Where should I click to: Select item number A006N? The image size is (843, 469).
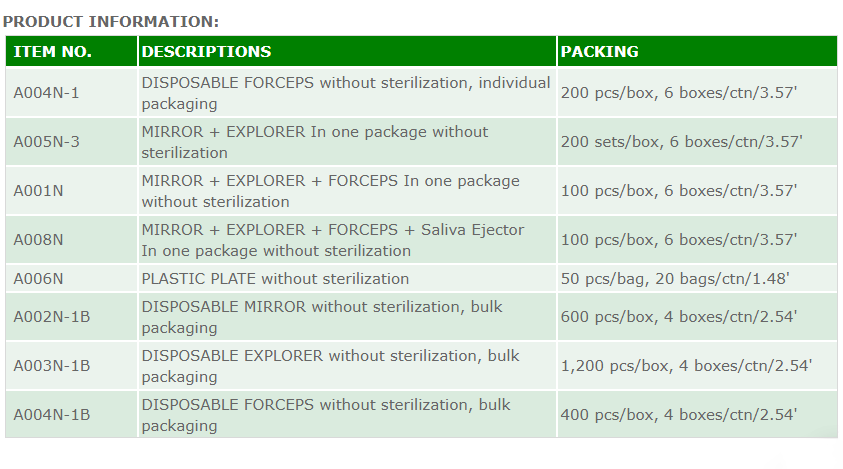[x=38, y=279]
